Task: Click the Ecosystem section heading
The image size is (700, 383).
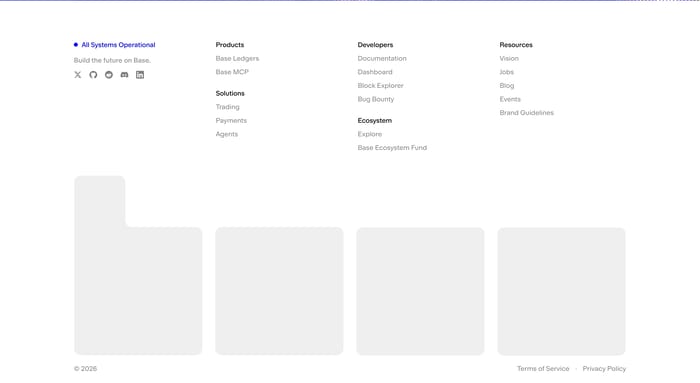Action: 375,121
